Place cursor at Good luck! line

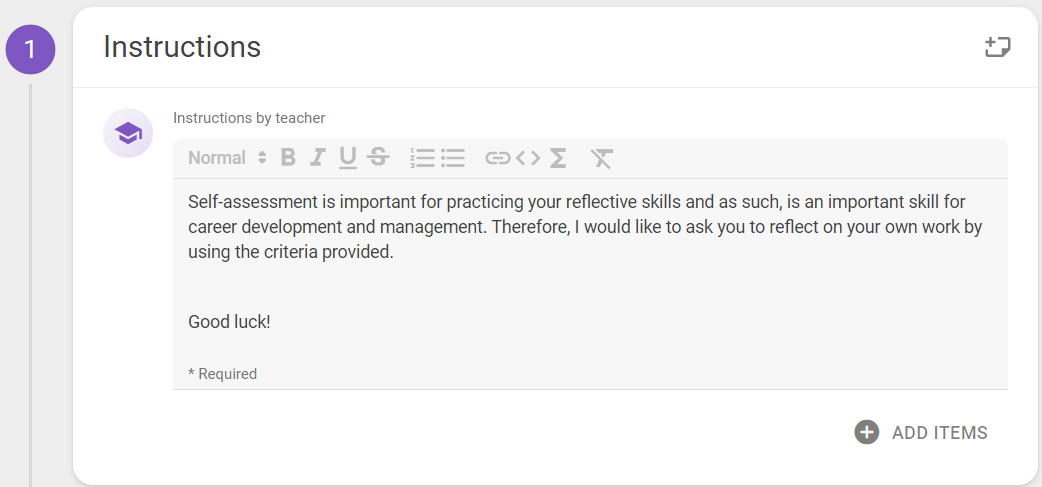tap(229, 322)
